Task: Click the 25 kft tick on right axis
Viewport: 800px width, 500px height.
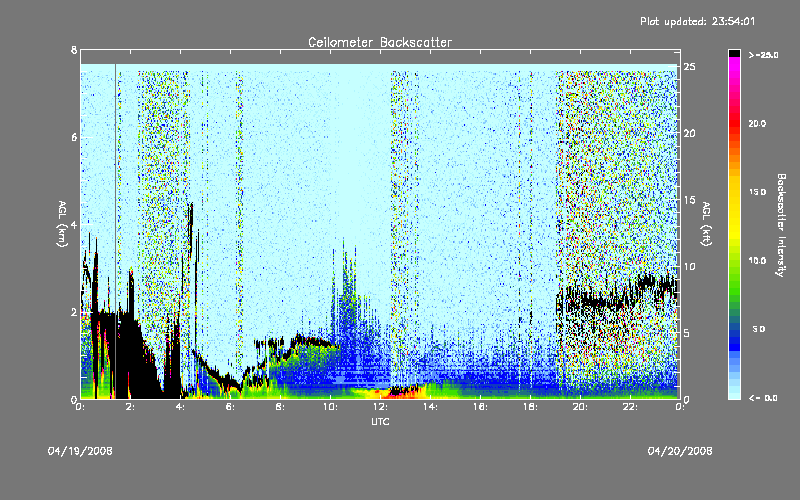Action: 689,67
